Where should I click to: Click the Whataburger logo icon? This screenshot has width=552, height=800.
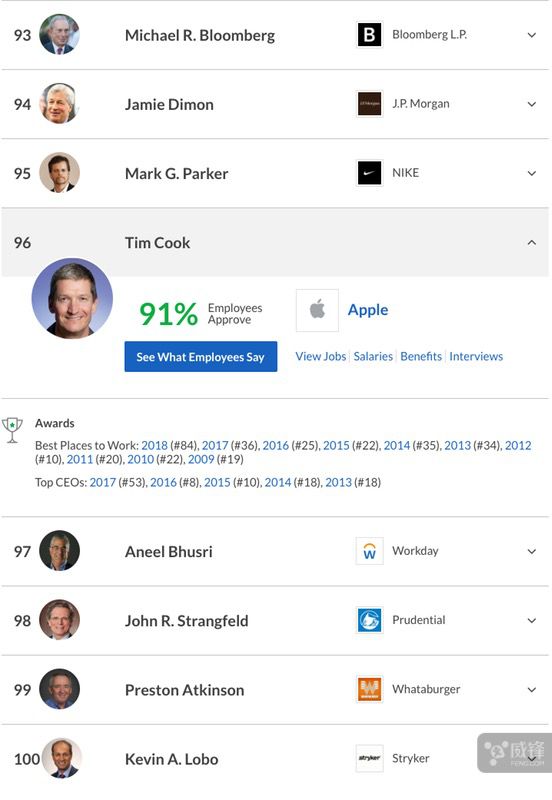(369, 689)
